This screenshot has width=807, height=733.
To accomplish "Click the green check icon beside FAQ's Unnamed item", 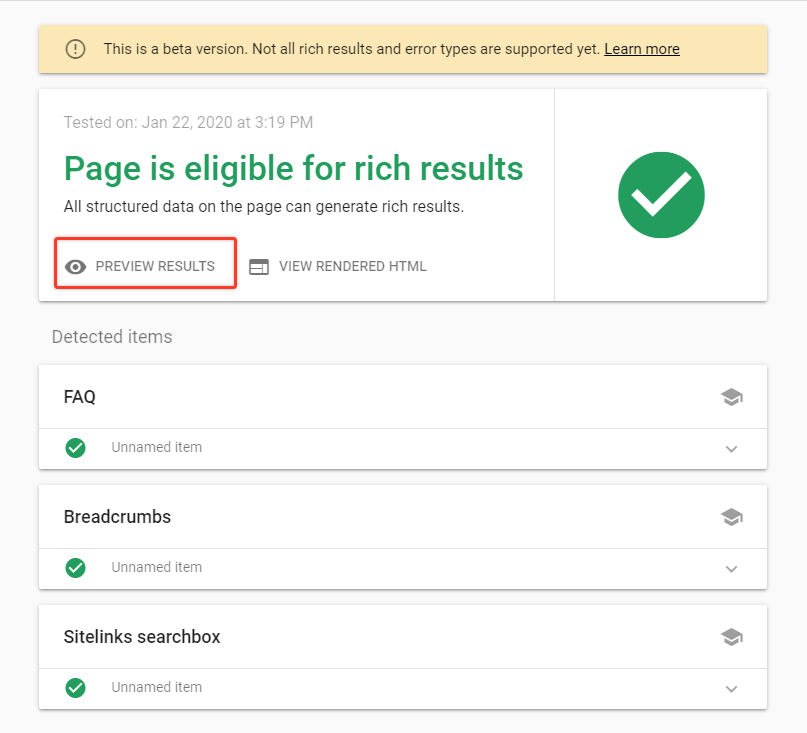I will click(x=75, y=448).
